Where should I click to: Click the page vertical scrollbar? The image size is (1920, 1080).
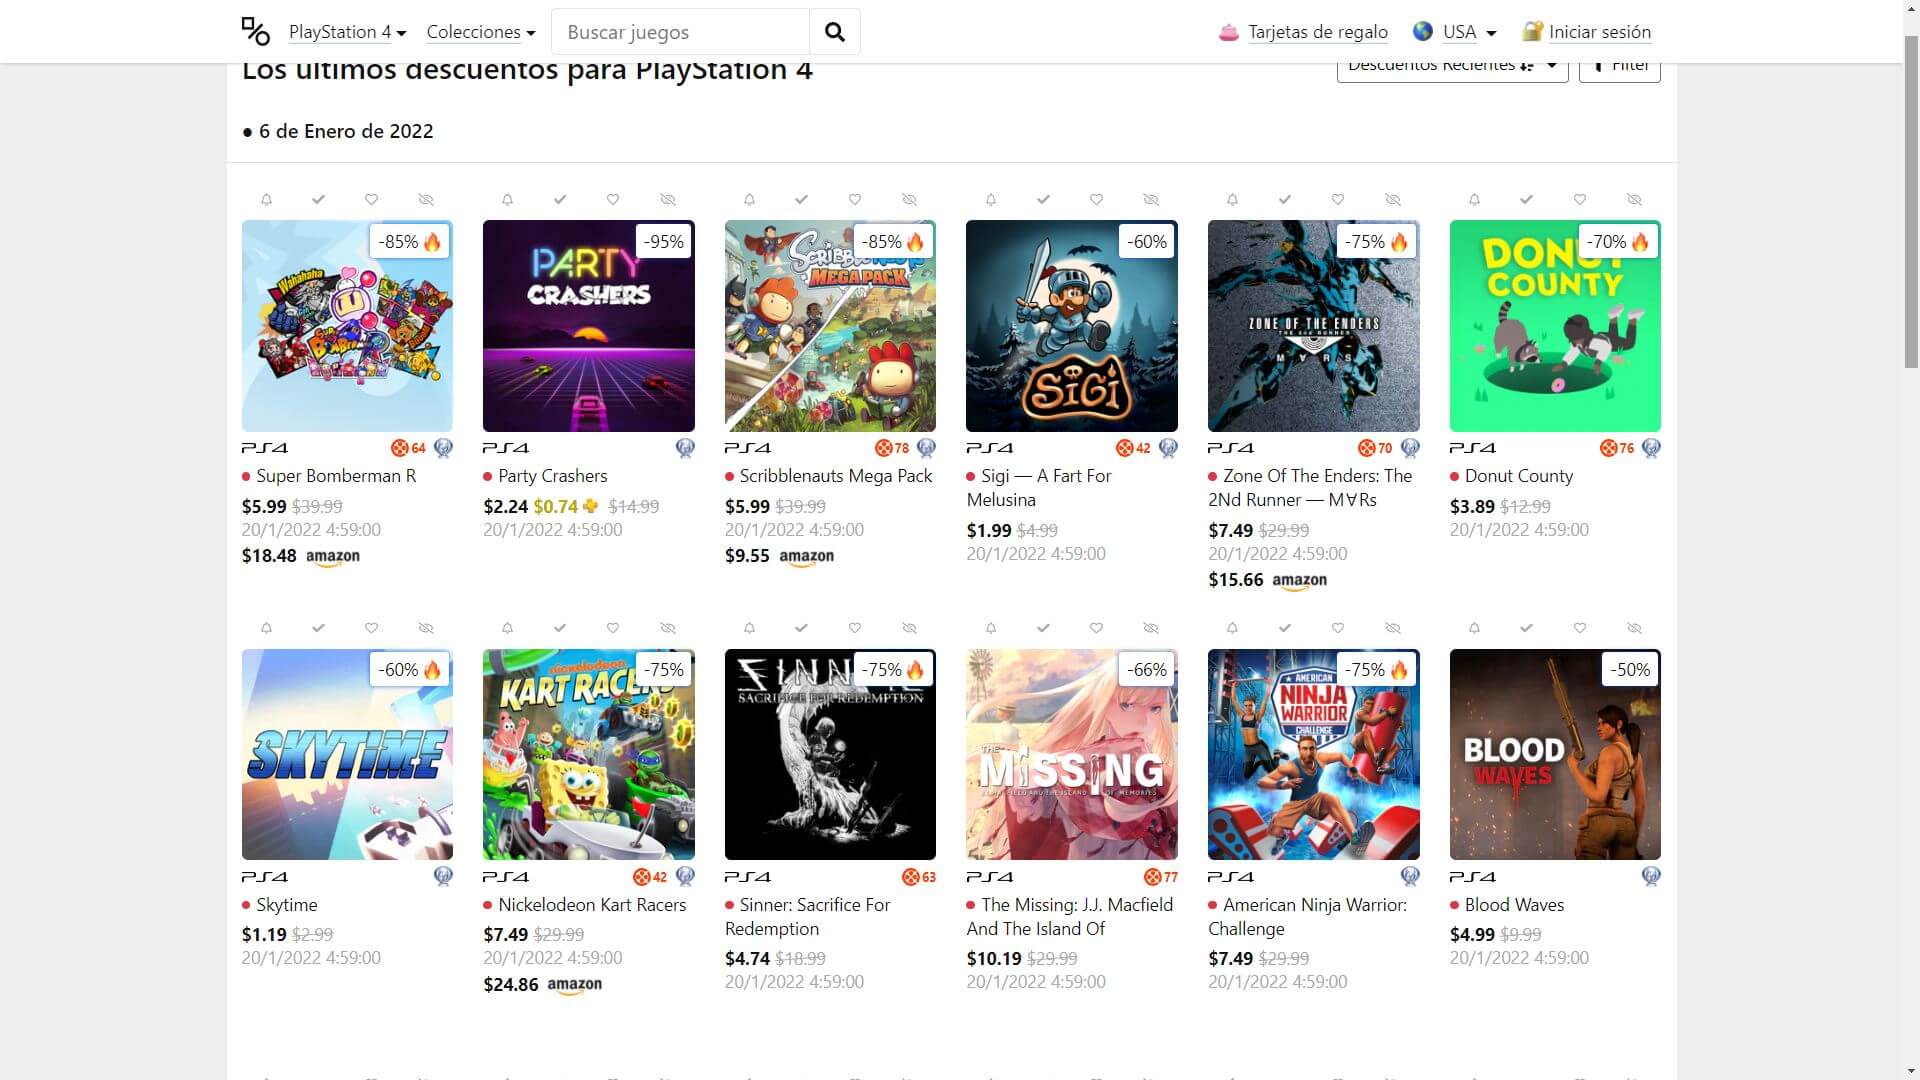tap(1911, 200)
